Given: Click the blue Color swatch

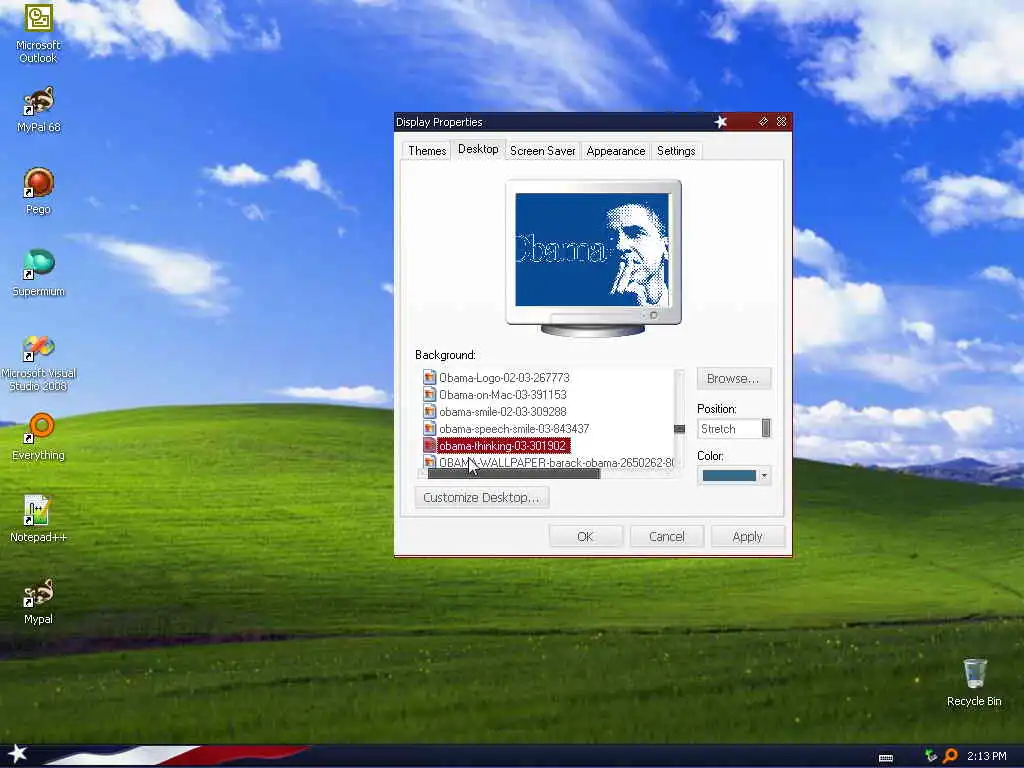Looking at the screenshot, I should 729,475.
